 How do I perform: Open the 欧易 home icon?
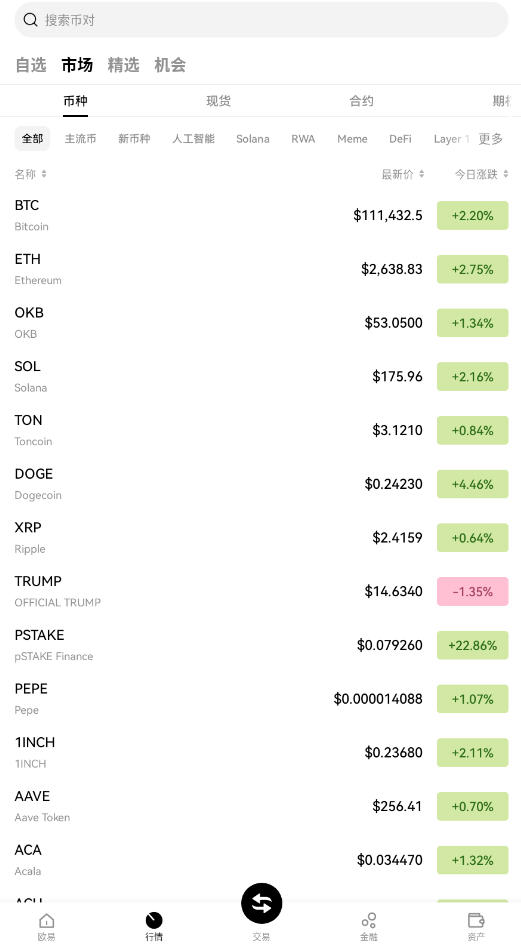pyautogui.click(x=46, y=920)
